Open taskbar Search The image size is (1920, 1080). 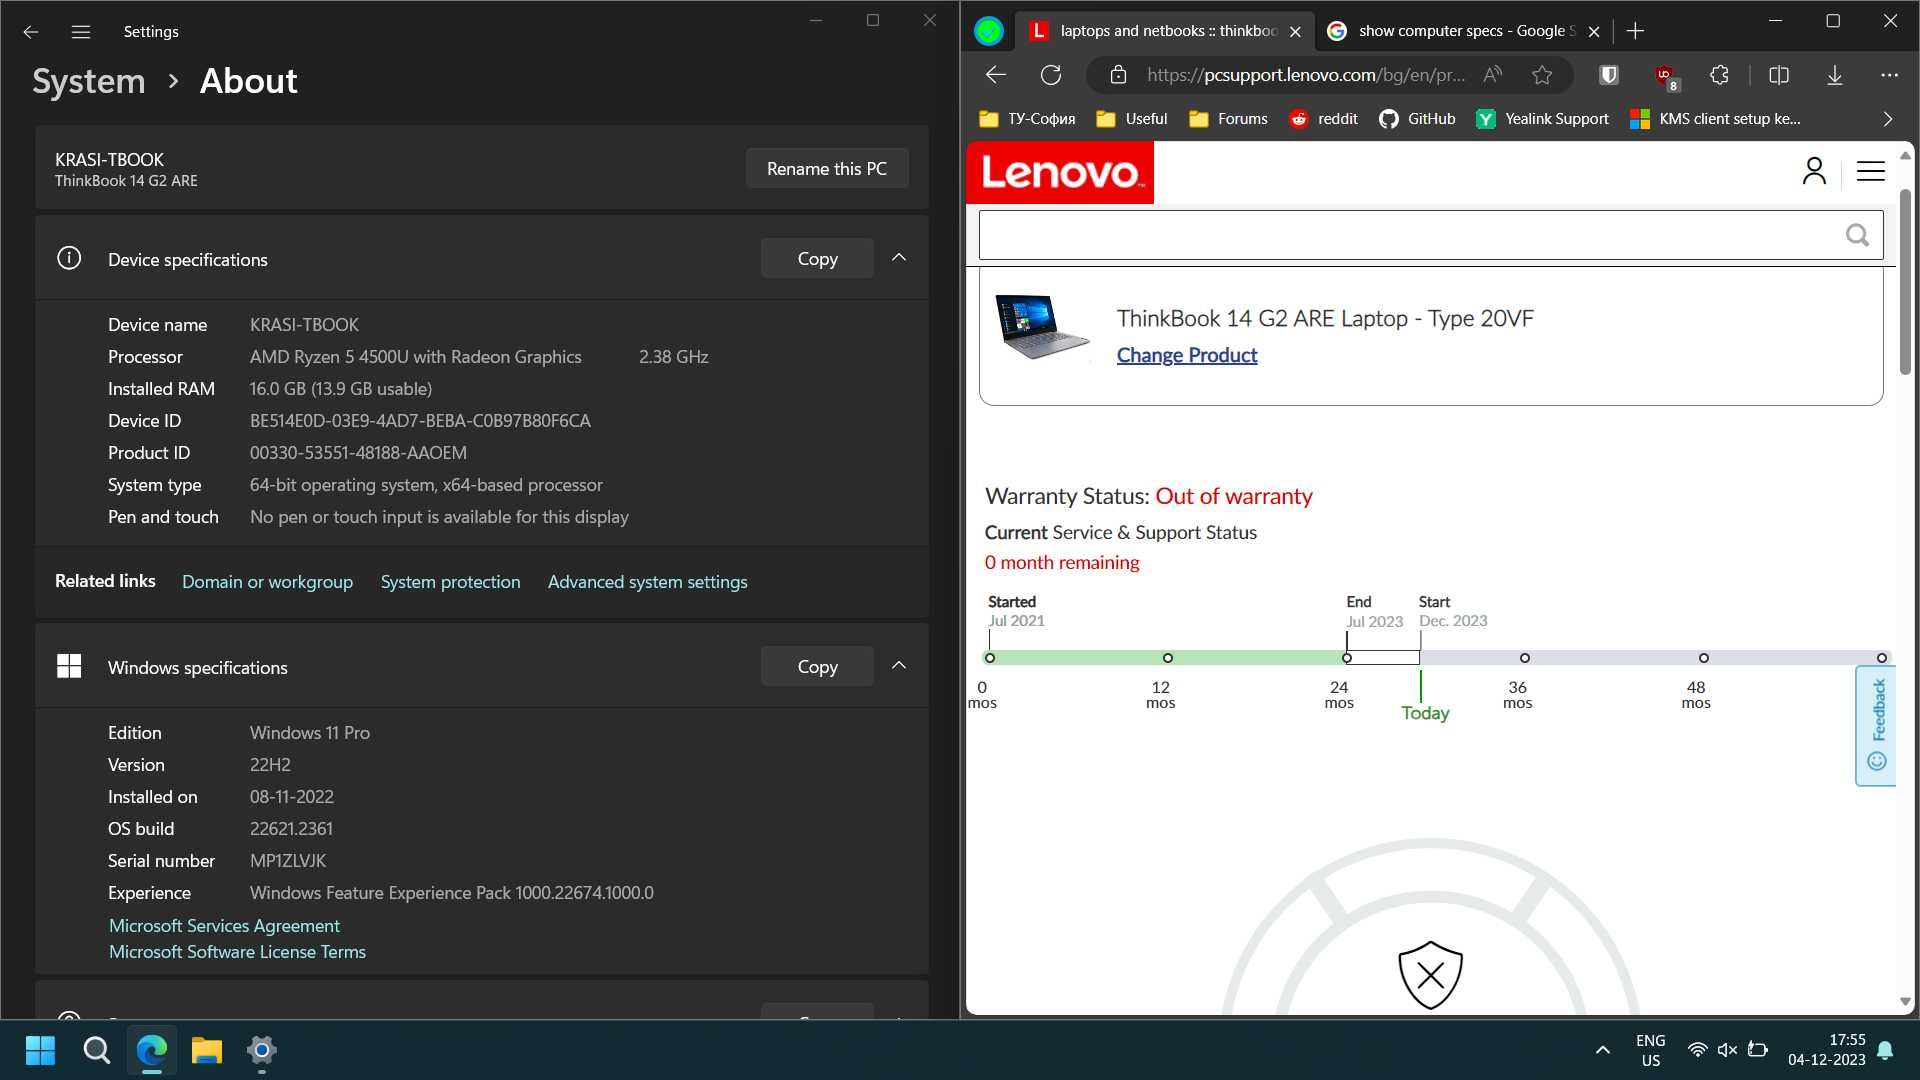click(96, 1050)
